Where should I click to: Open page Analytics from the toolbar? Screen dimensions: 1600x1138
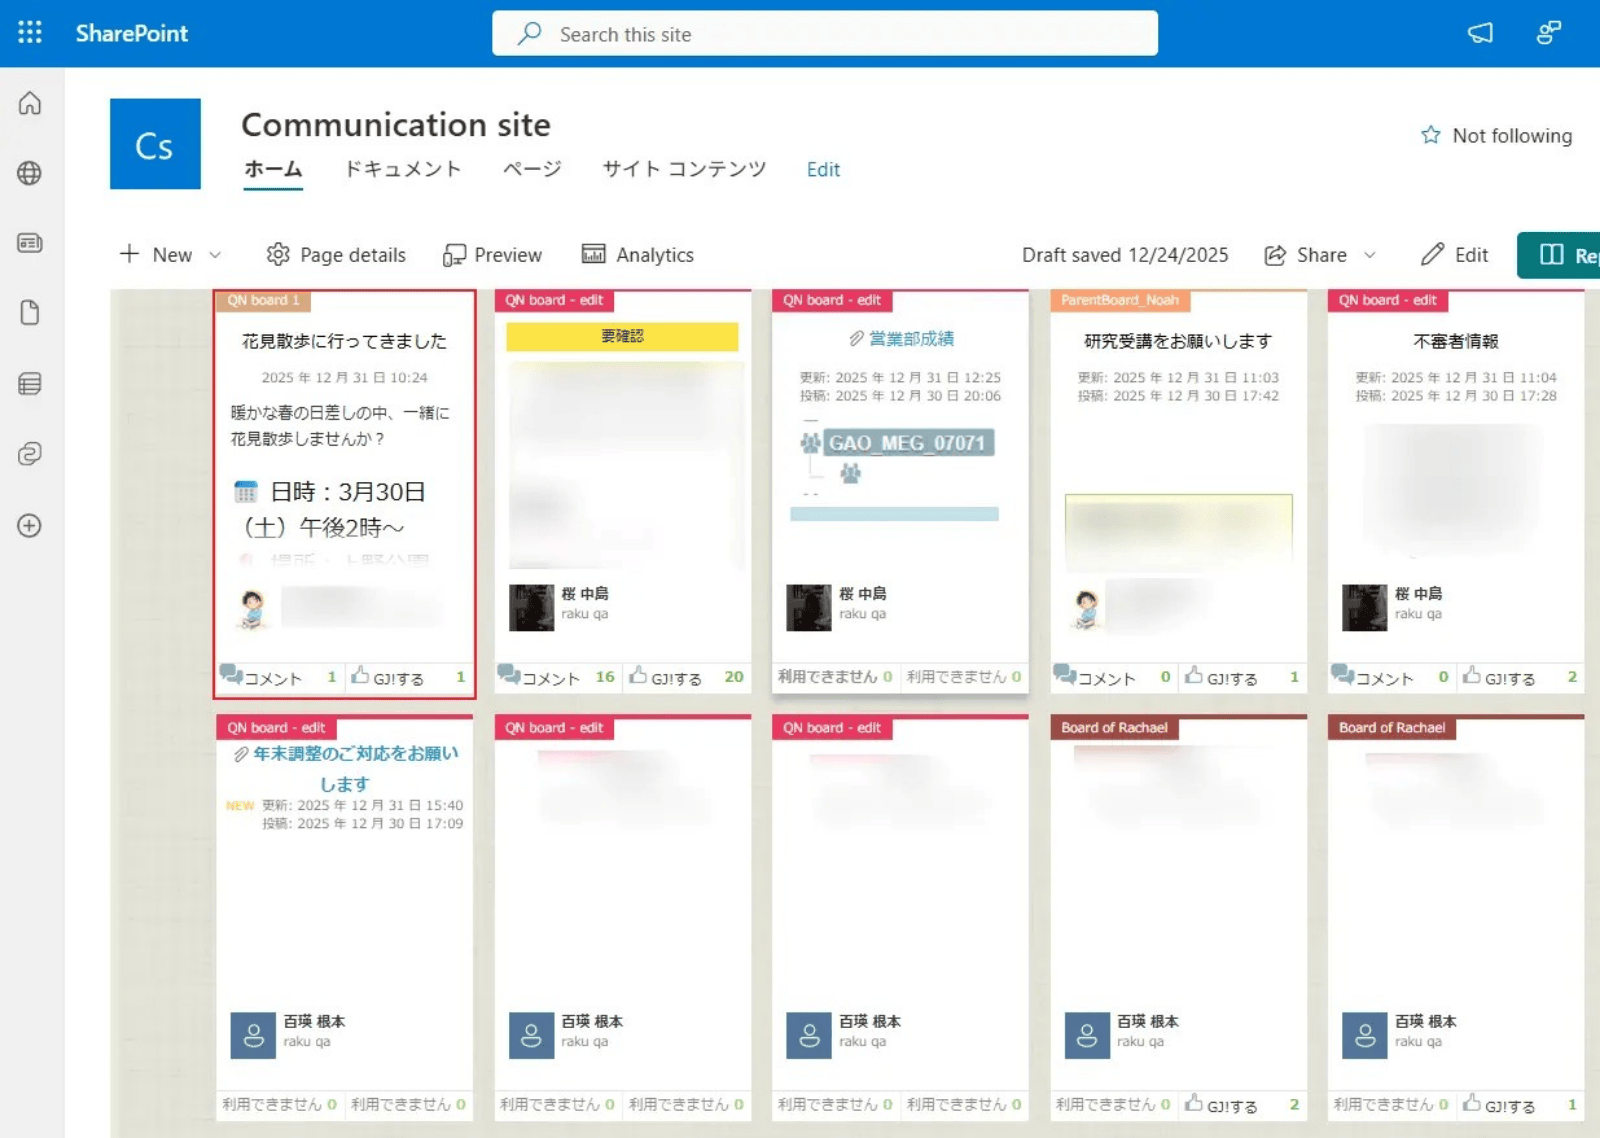[638, 254]
